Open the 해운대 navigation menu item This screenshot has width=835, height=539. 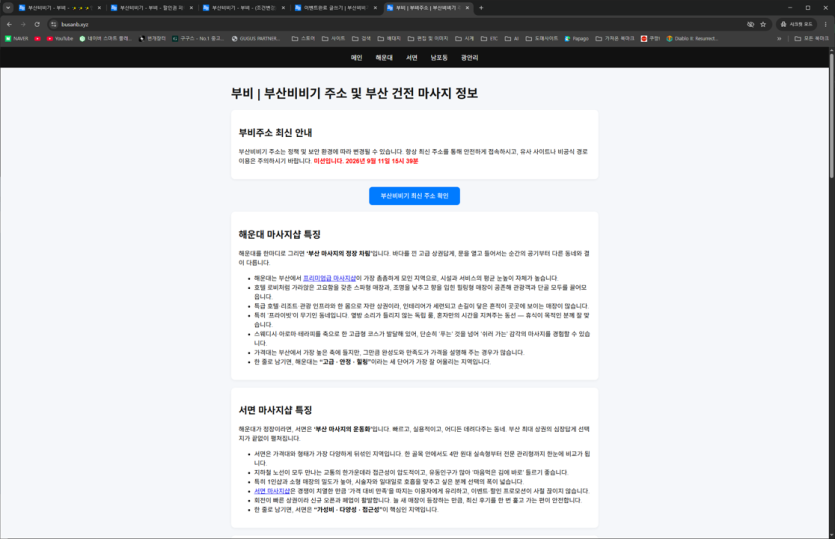[x=384, y=58]
